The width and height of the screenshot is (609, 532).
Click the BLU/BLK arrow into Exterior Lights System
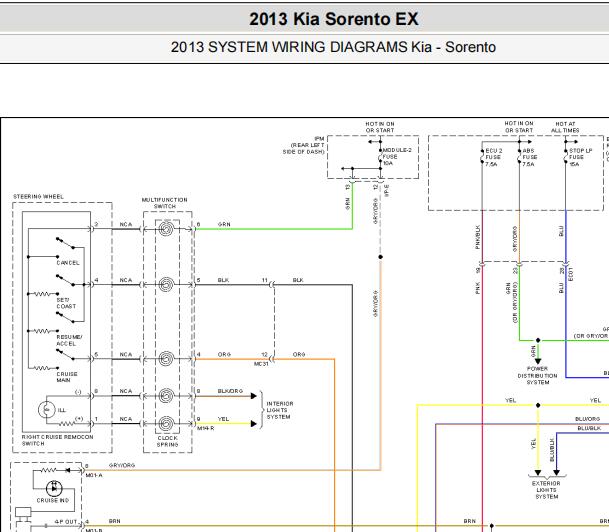(x=557, y=473)
